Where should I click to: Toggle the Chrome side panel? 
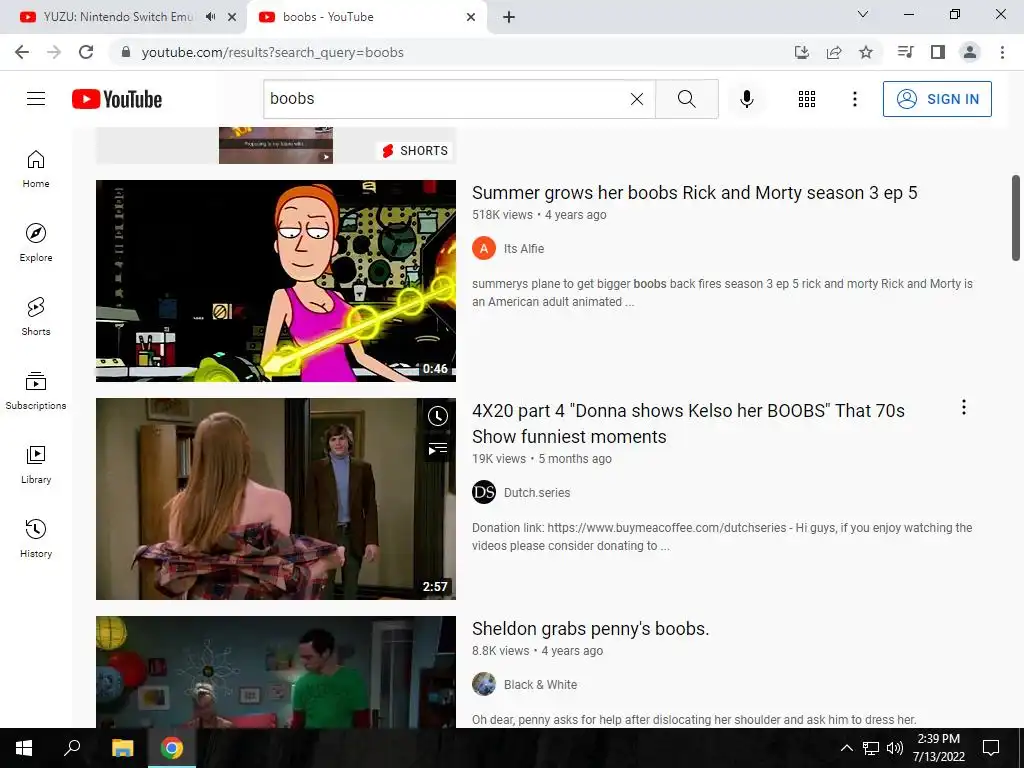(938, 52)
